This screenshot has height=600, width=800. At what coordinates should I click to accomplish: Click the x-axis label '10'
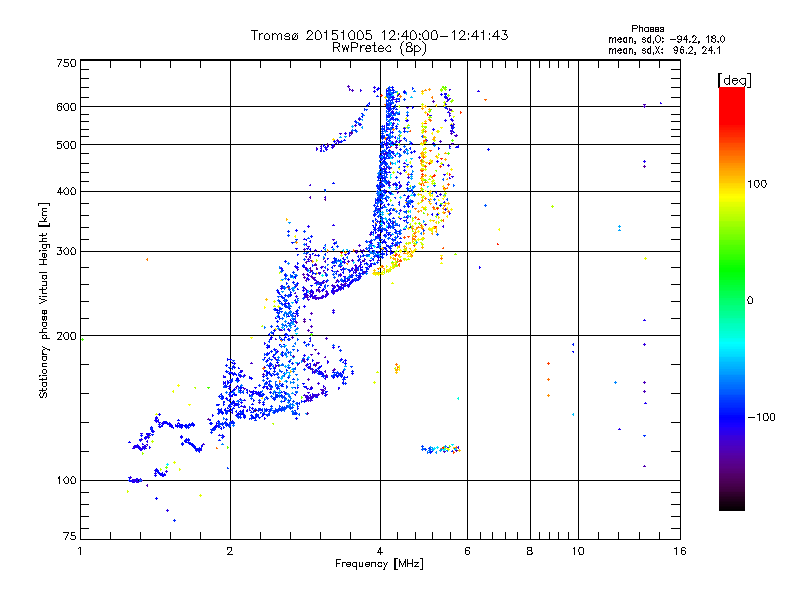(x=578, y=551)
